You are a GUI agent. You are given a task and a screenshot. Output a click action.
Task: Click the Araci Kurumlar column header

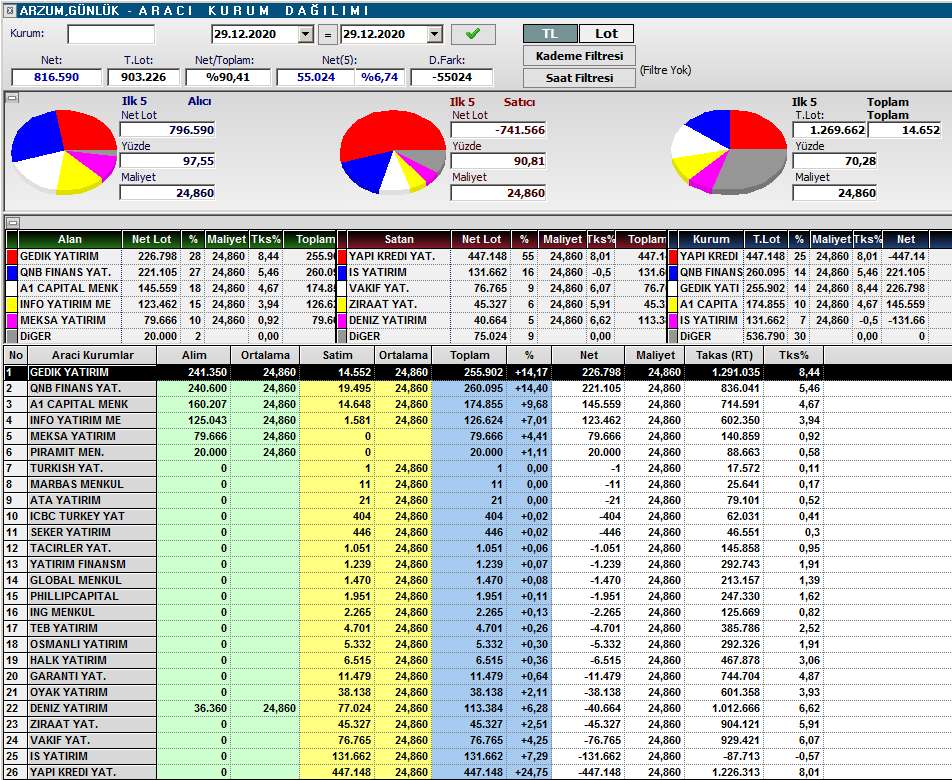point(92,355)
